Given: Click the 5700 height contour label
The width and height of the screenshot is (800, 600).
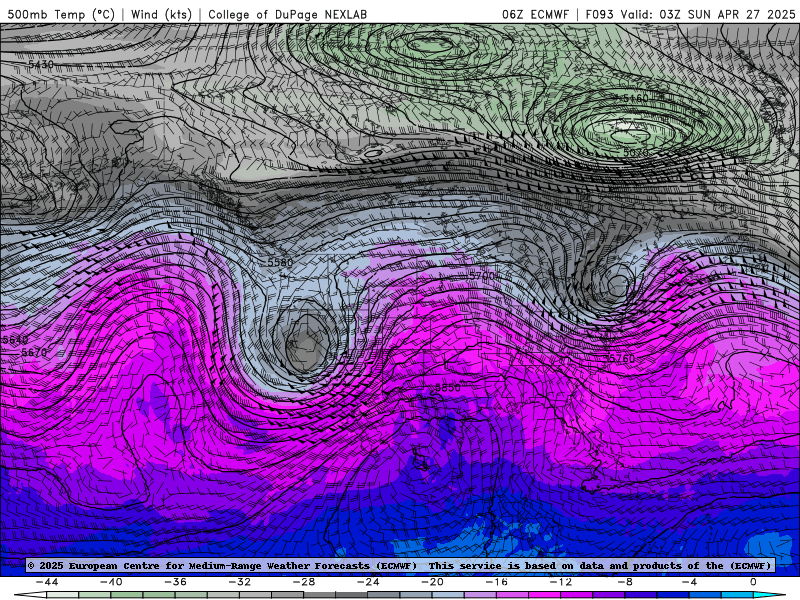Looking at the screenshot, I should (x=482, y=276).
